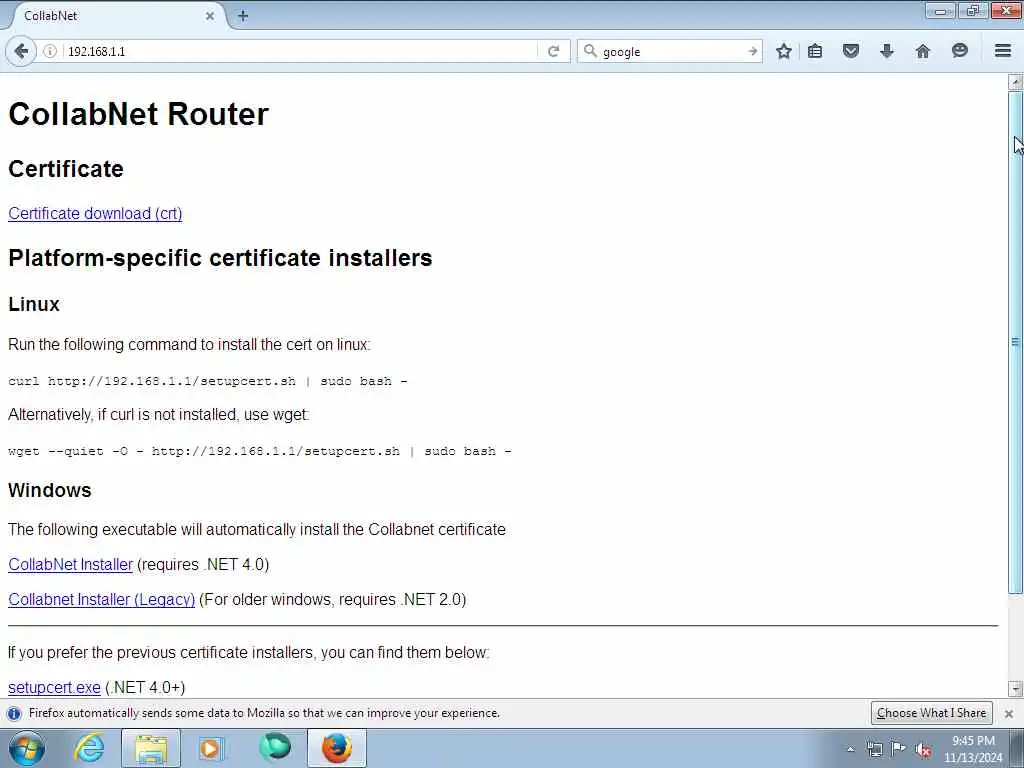Open Windows Media Player from taskbar
Image resolution: width=1024 pixels, height=768 pixels.
(x=212, y=748)
